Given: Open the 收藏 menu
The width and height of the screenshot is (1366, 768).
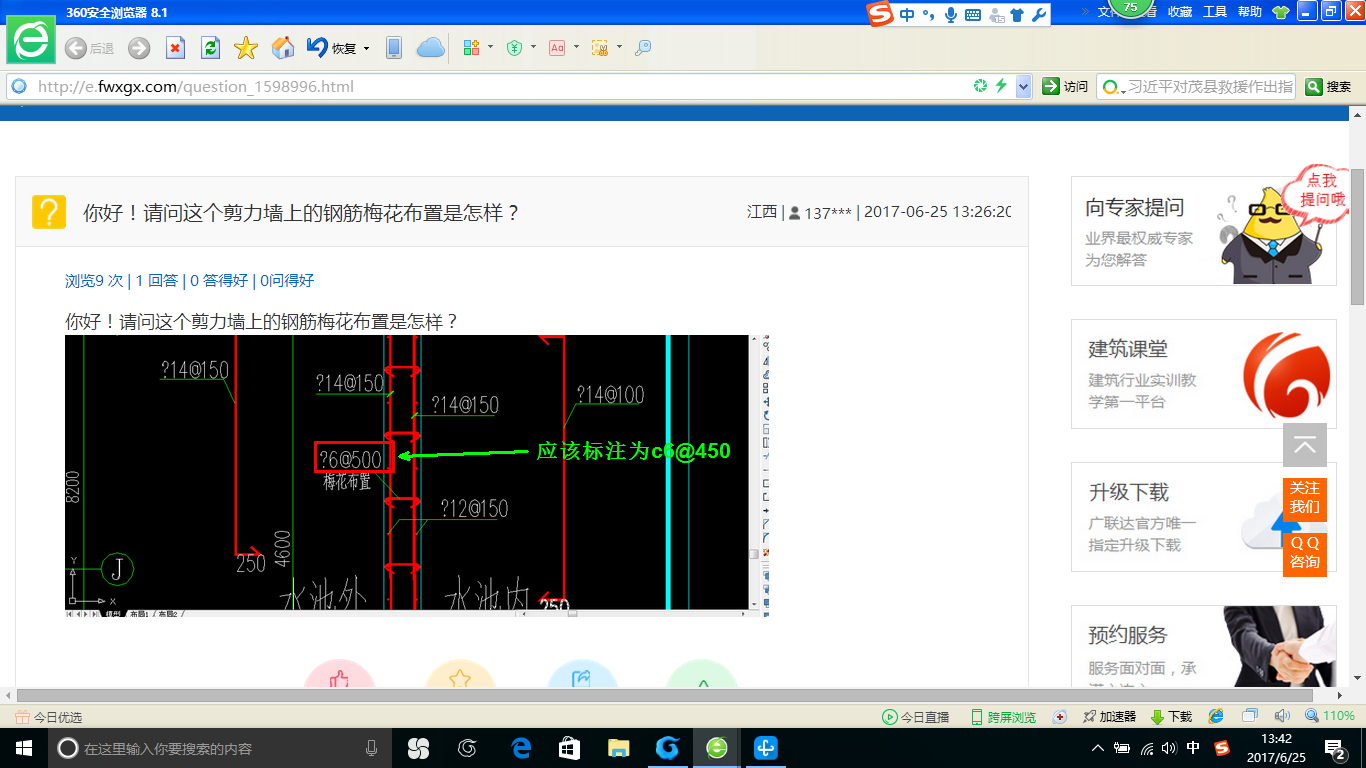Looking at the screenshot, I should click(x=1180, y=12).
